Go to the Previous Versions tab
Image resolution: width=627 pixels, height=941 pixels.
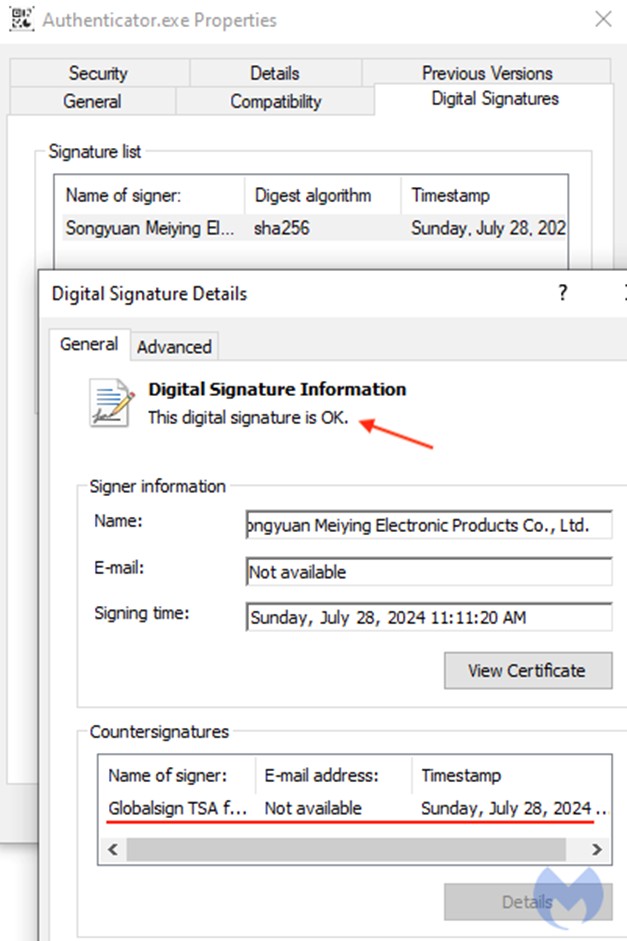(486, 73)
